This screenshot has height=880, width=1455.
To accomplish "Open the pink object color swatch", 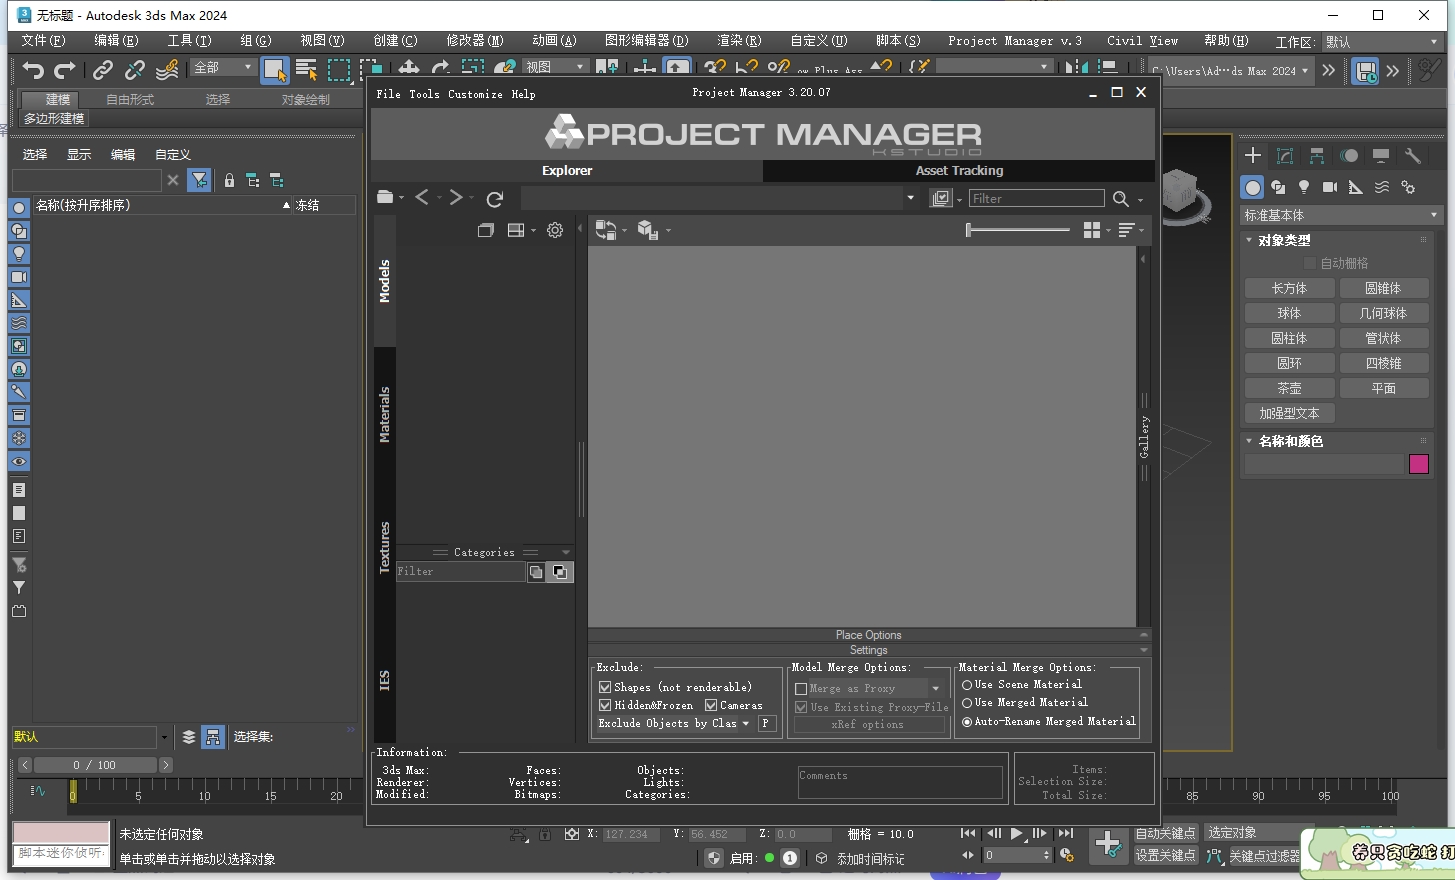I will (1419, 464).
